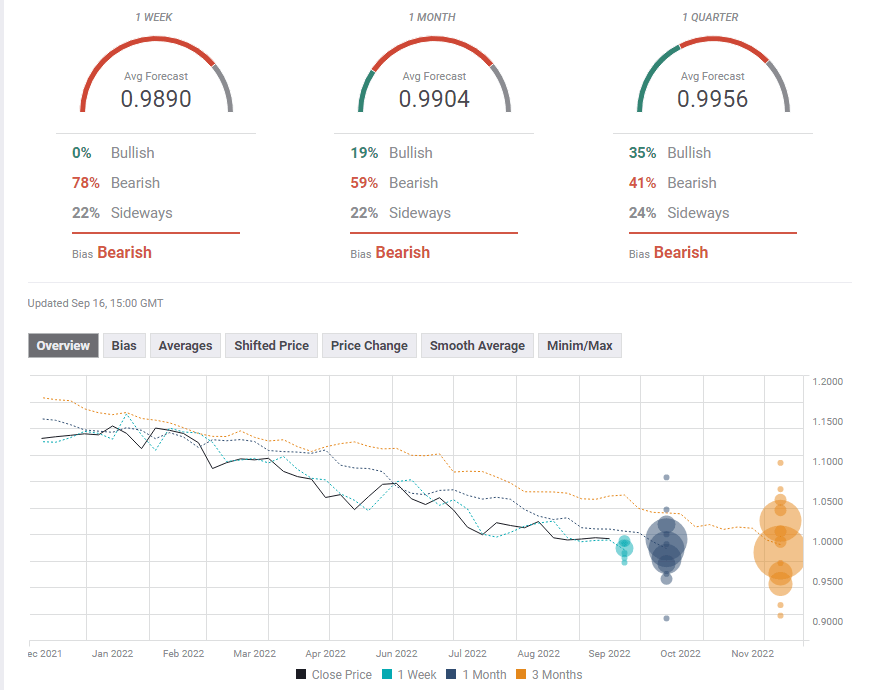Viewport: 879px width, 690px height.
Task: Click the dark blue October forecast bubble
Action: coord(666,545)
